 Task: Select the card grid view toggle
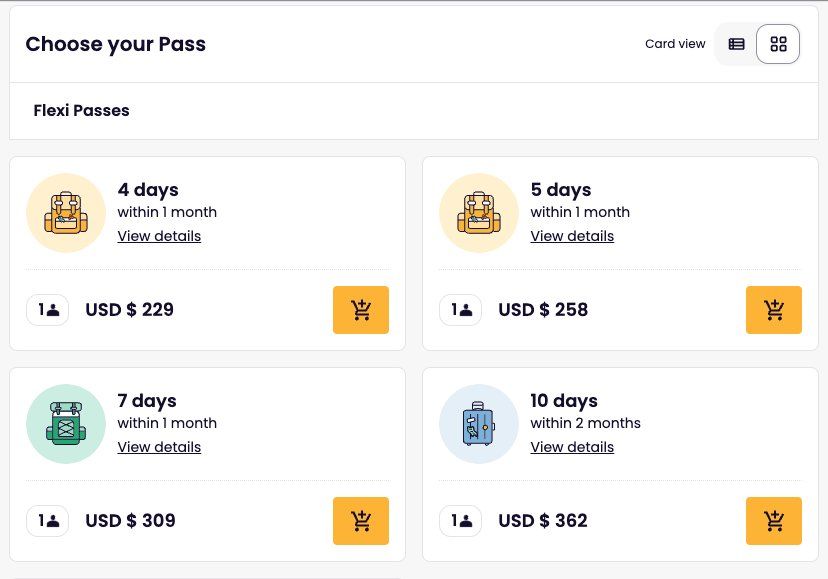(x=778, y=44)
